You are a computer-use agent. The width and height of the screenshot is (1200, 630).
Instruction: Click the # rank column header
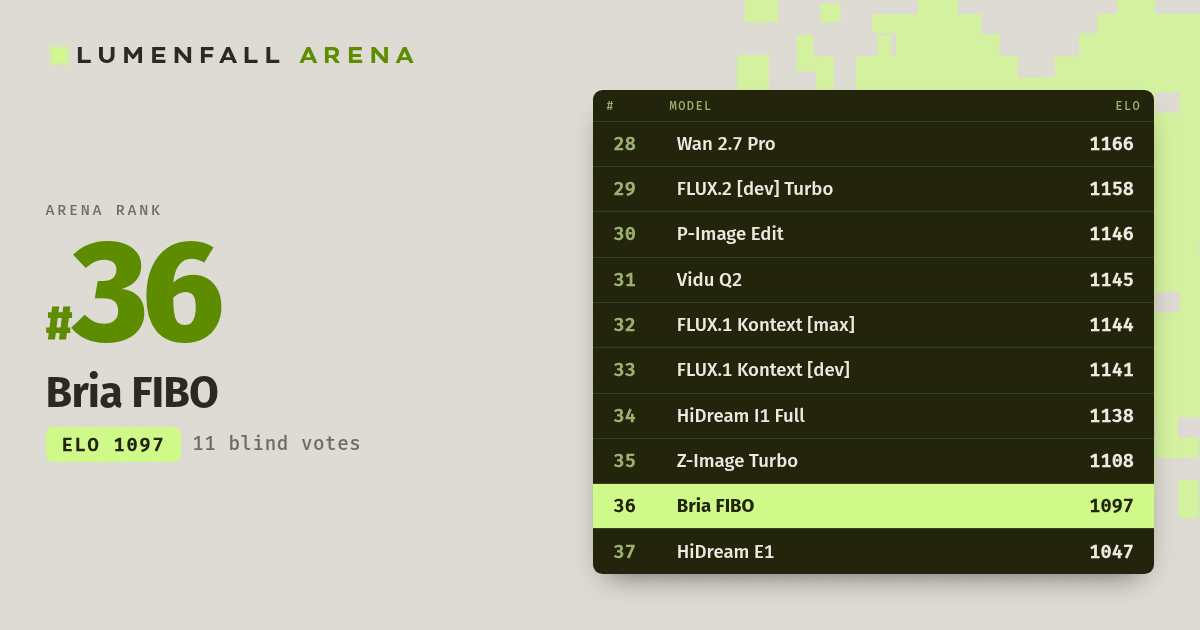[610, 106]
